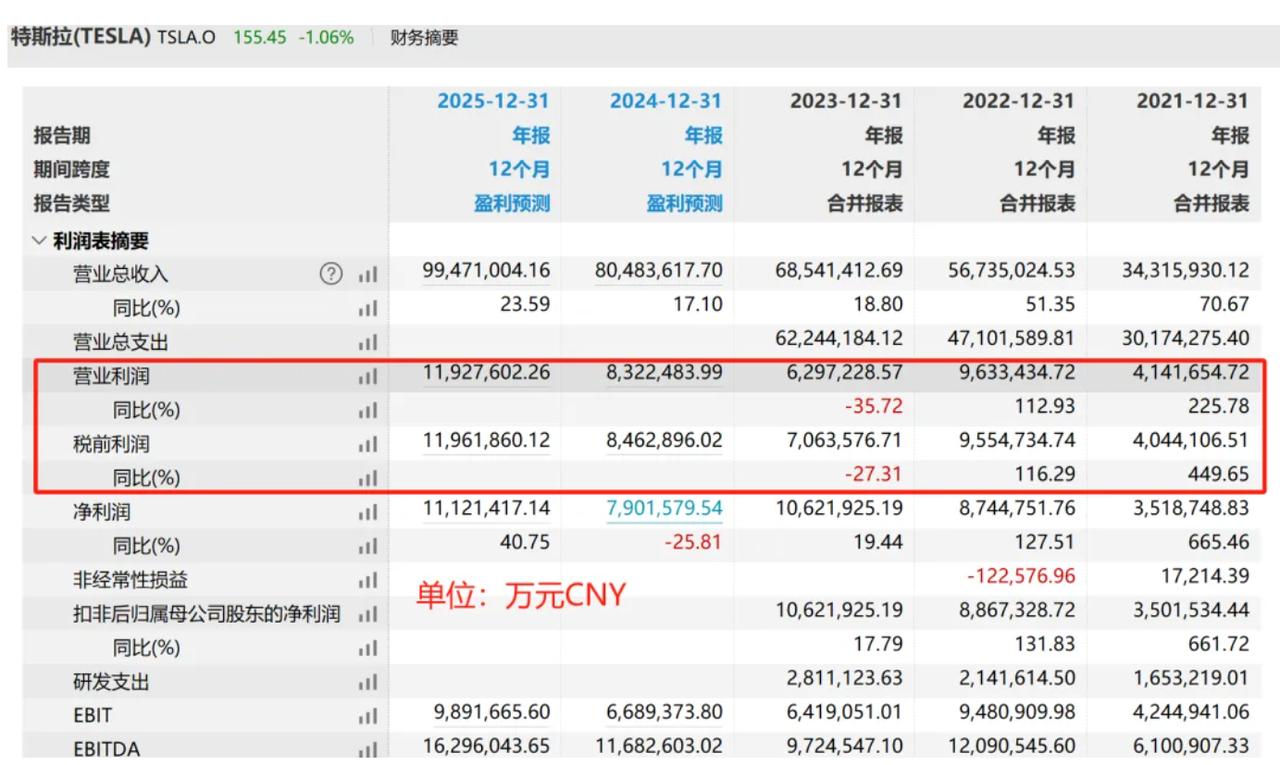Image resolution: width=1280 pixels, height=765 pixels.
Task: Click the 营业总收入 row label
Action: [120, 274]
